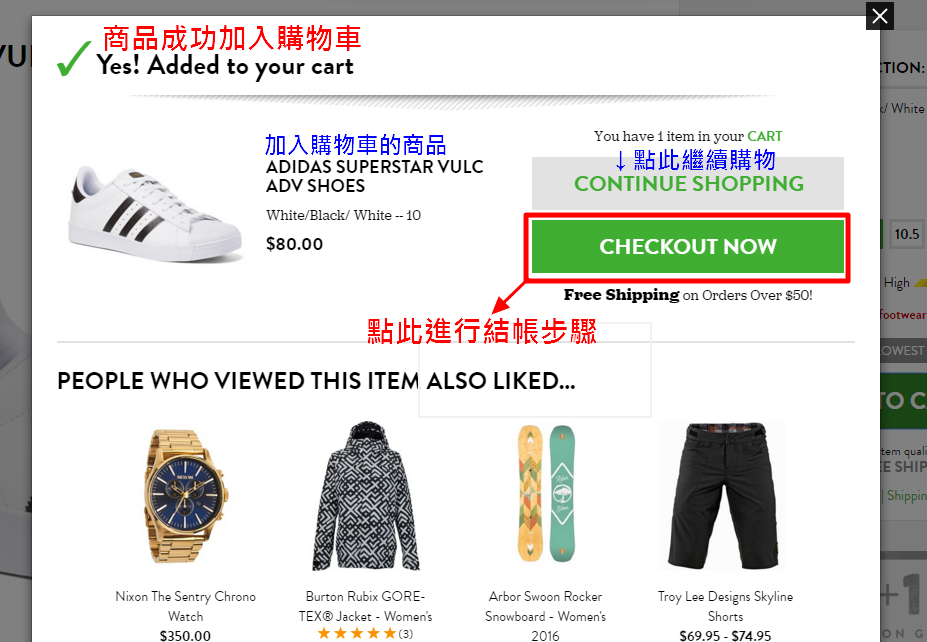Click the Adidas Superstar shoe image

point(156,215)
